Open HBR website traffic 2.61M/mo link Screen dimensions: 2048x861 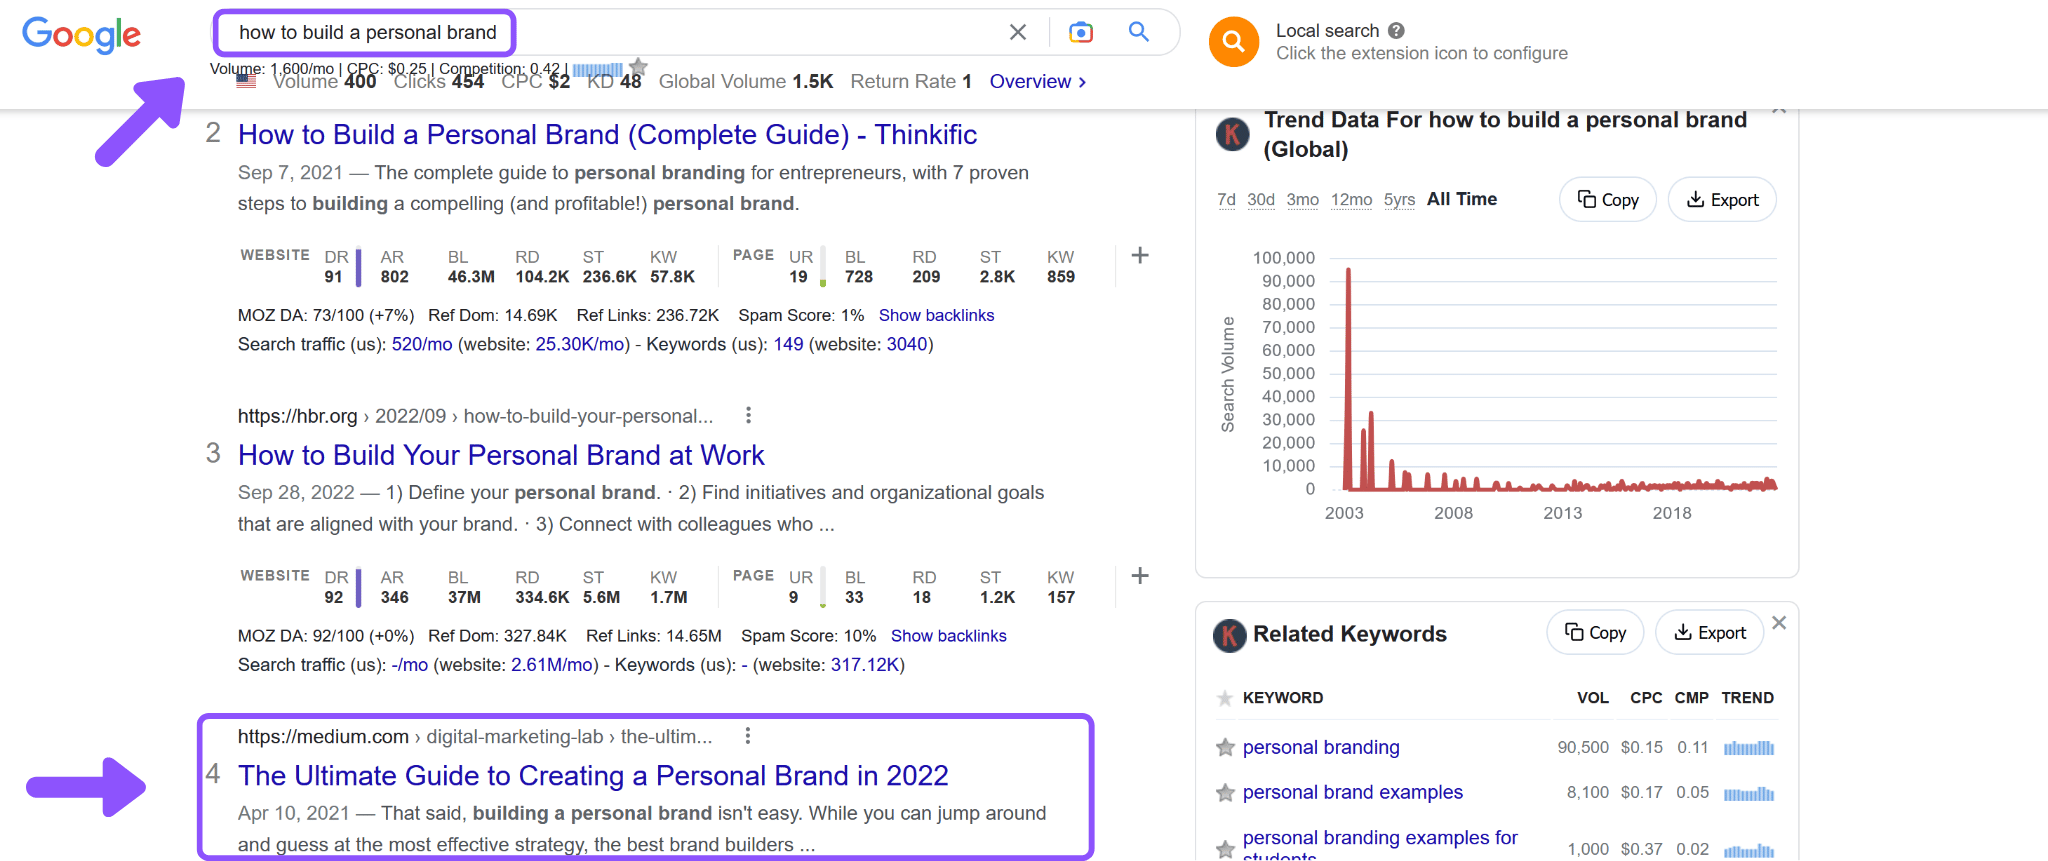click(552, 665)
